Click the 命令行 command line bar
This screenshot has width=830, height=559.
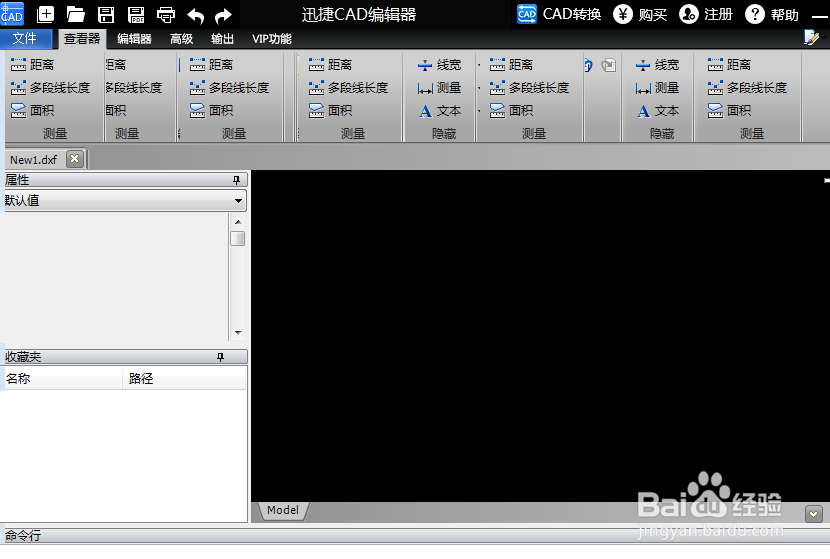tap(415, 535)
